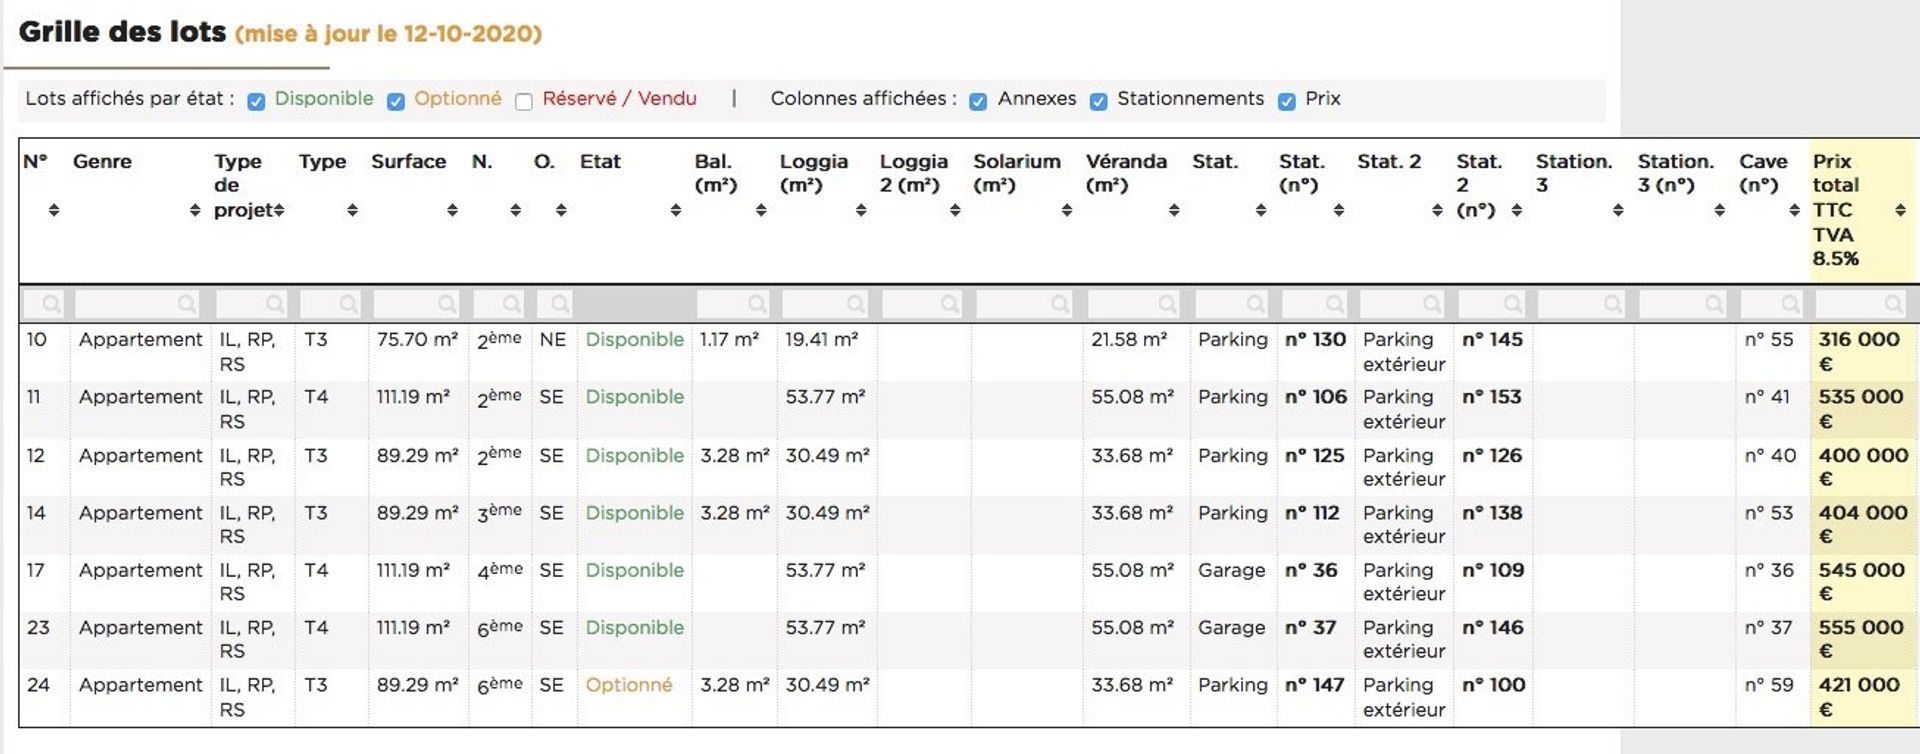Screen dimensions: 1920x754
Task: Sort by Surface column arrows
Action: 452,210
